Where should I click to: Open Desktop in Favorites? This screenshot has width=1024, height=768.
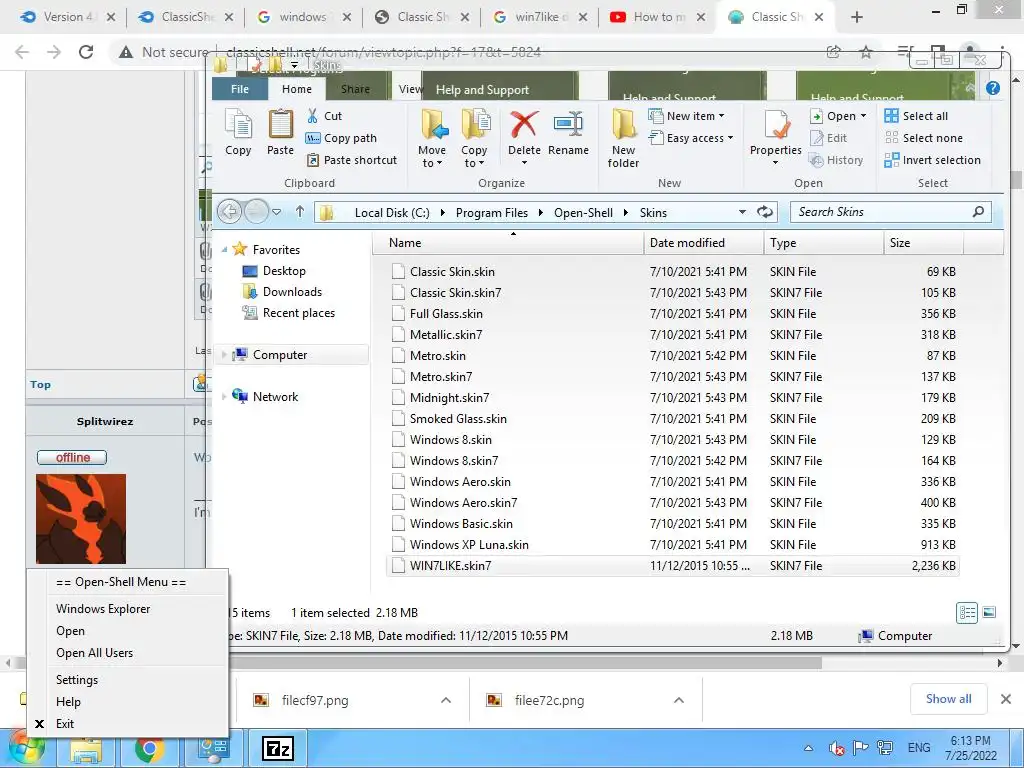pyautogui.click(x=284, y=270)
